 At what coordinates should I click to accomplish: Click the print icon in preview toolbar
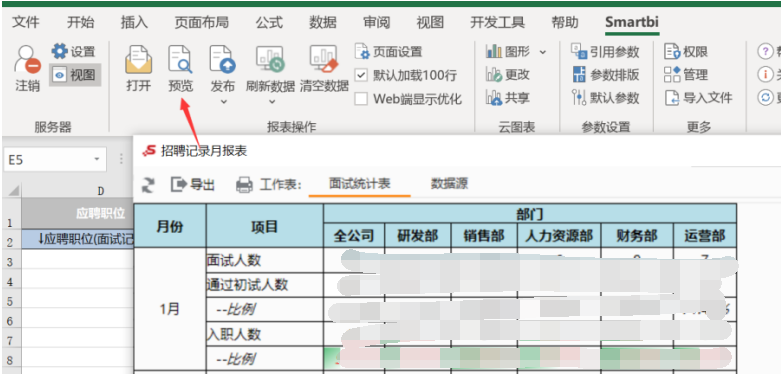[244, 185]
